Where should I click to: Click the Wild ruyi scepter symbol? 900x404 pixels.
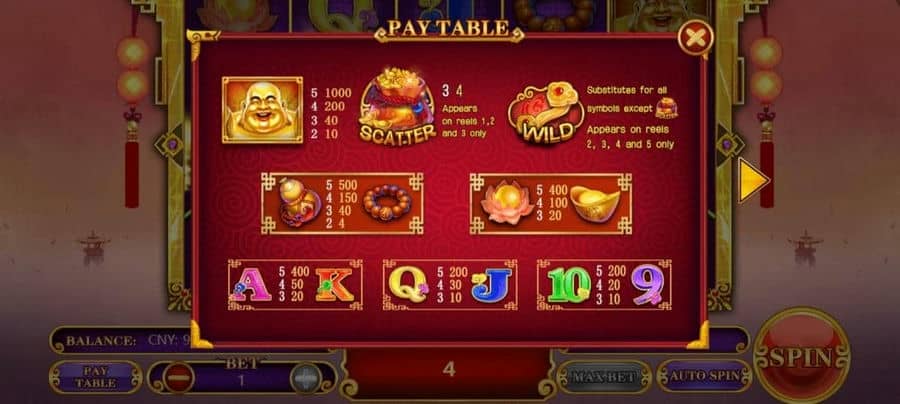click(546, 112)
